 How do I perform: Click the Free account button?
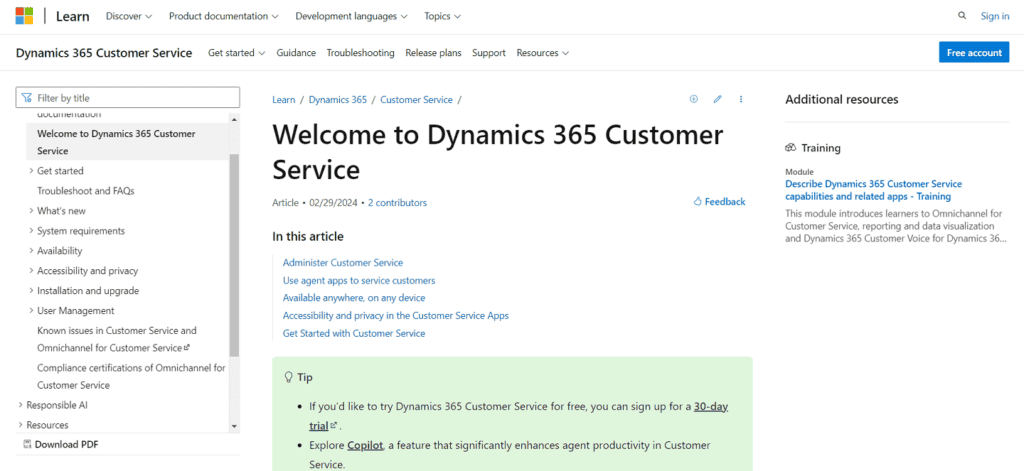tap(974, 53)
